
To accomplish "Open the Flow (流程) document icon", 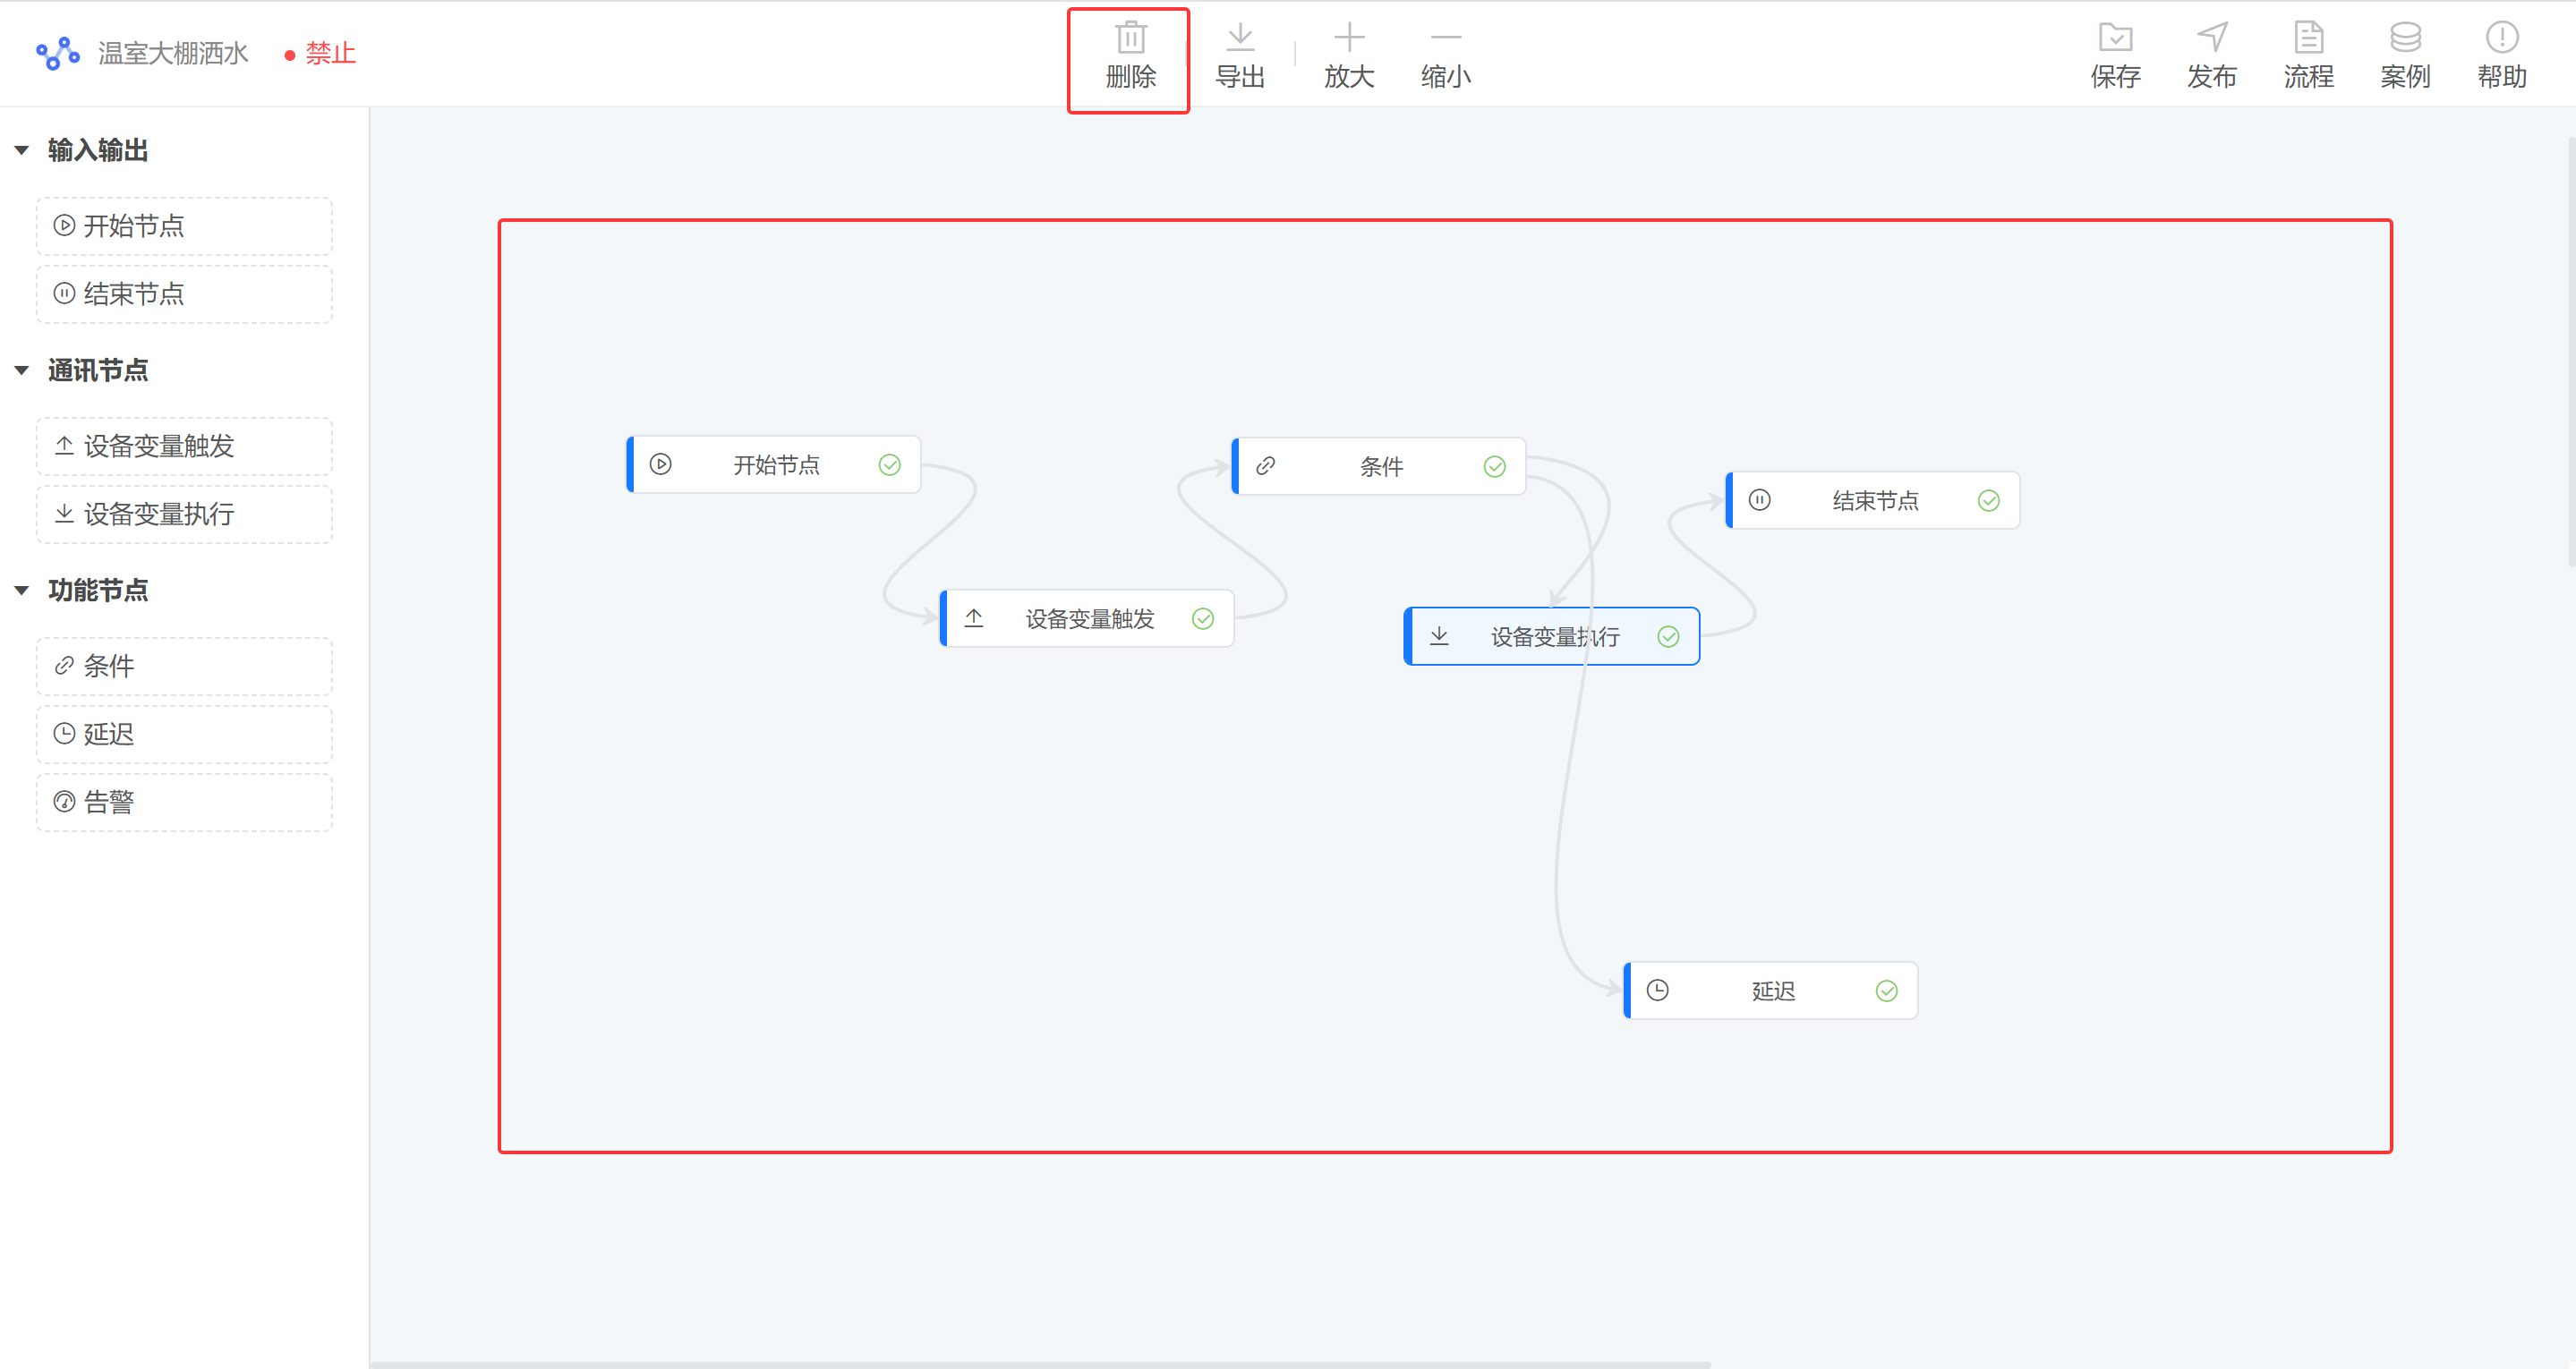I will pos(2308,56).
